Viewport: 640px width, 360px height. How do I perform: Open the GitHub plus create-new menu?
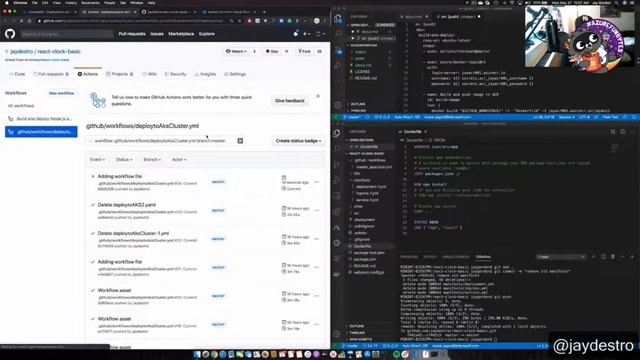tap(306, 34)
